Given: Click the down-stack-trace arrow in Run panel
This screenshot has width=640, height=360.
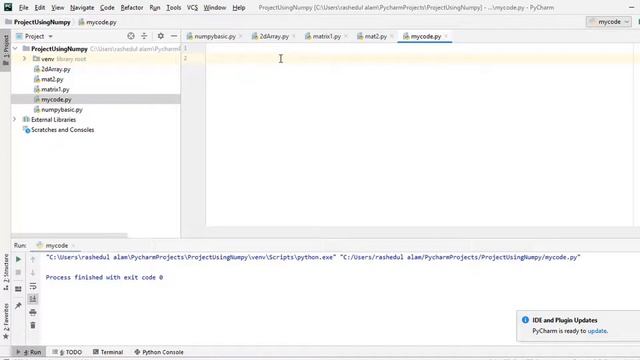Looking at the screenshot, I should click(x=33, y=272).
